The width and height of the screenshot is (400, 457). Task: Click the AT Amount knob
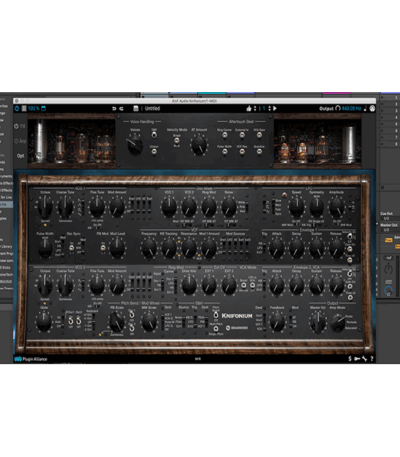[x=199, y=146]
